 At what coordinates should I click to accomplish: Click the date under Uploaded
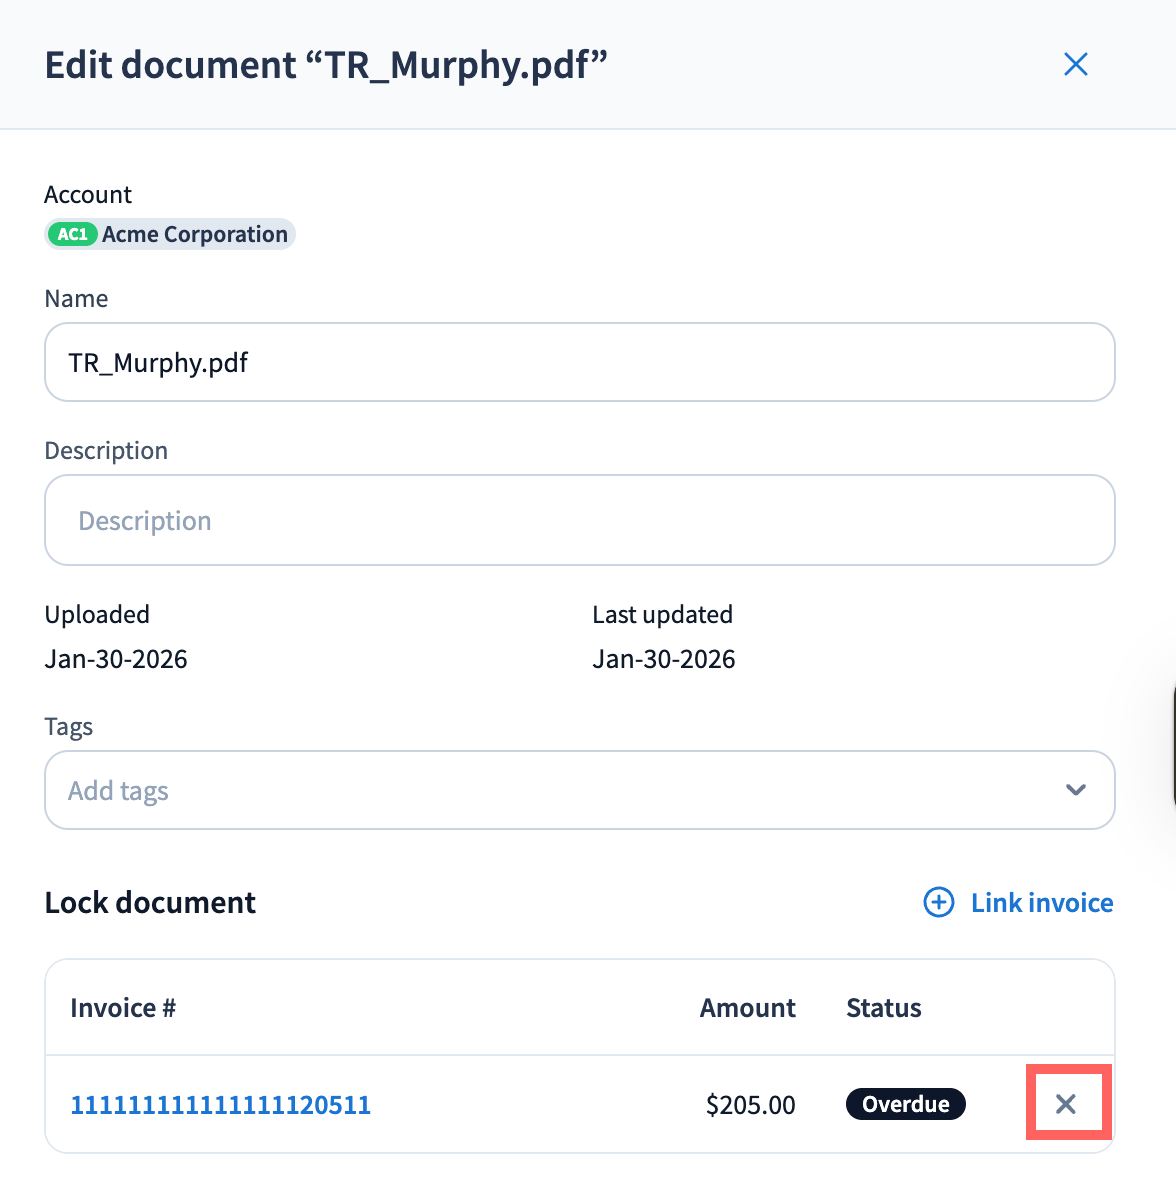point(116,659)
